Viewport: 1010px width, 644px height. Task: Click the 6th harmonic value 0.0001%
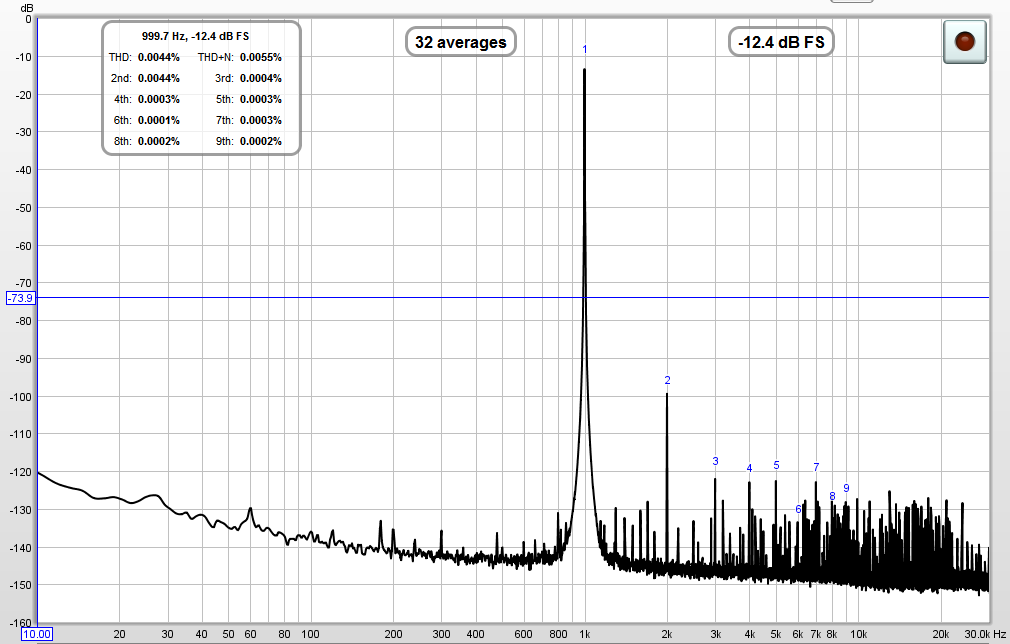tap(158, 120)
